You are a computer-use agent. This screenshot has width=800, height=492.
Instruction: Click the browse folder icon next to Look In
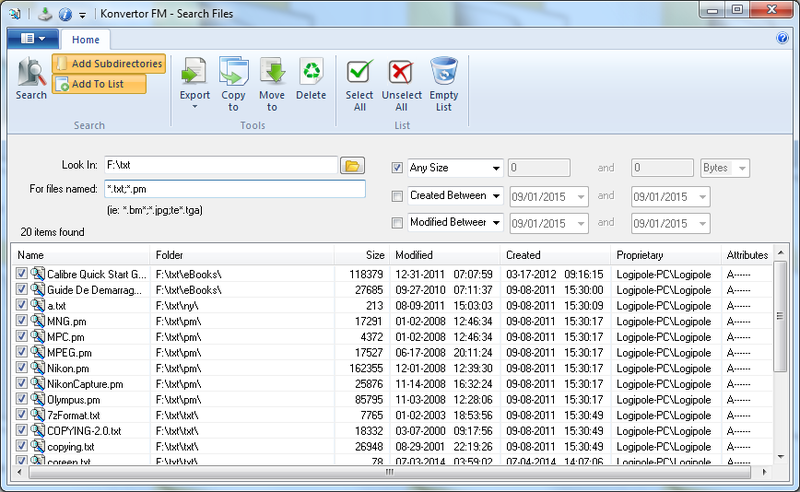[x=352, y=165]
